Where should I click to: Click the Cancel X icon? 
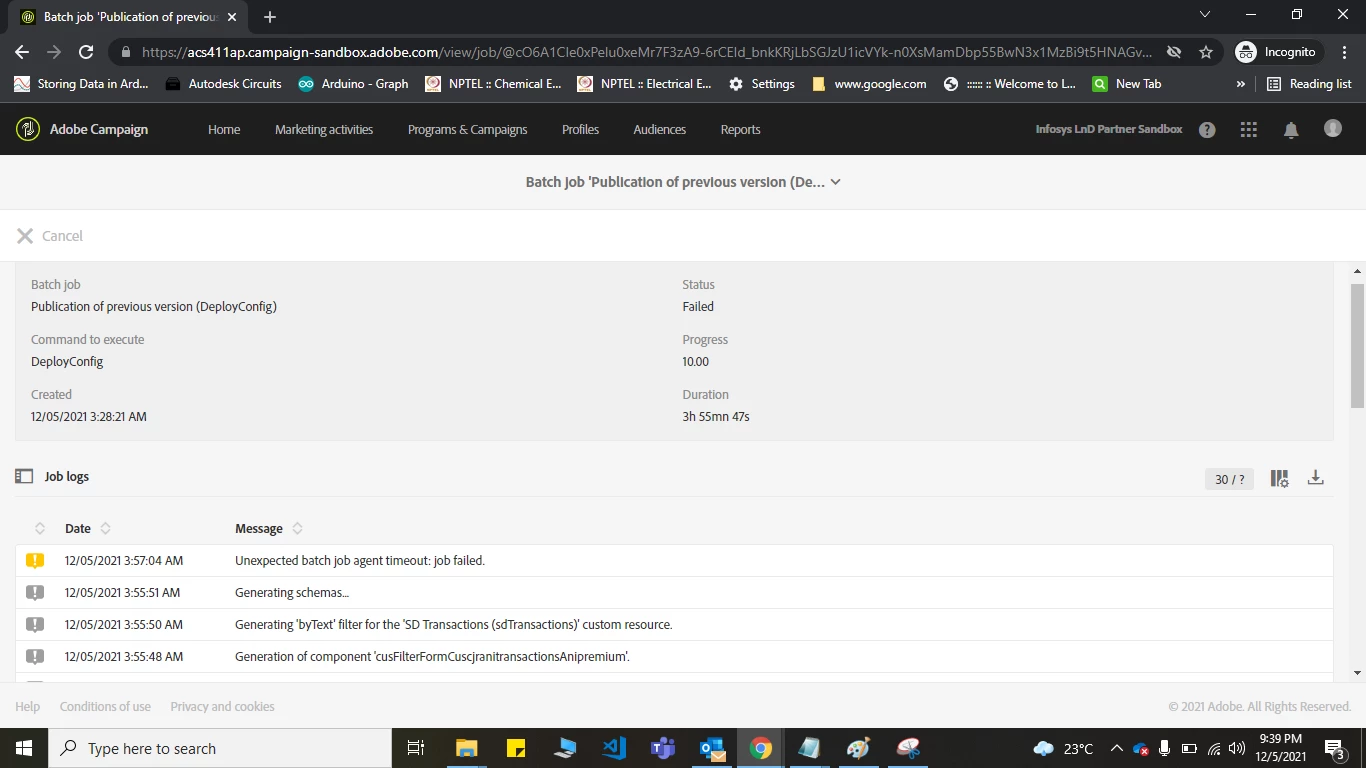point(25,236)
